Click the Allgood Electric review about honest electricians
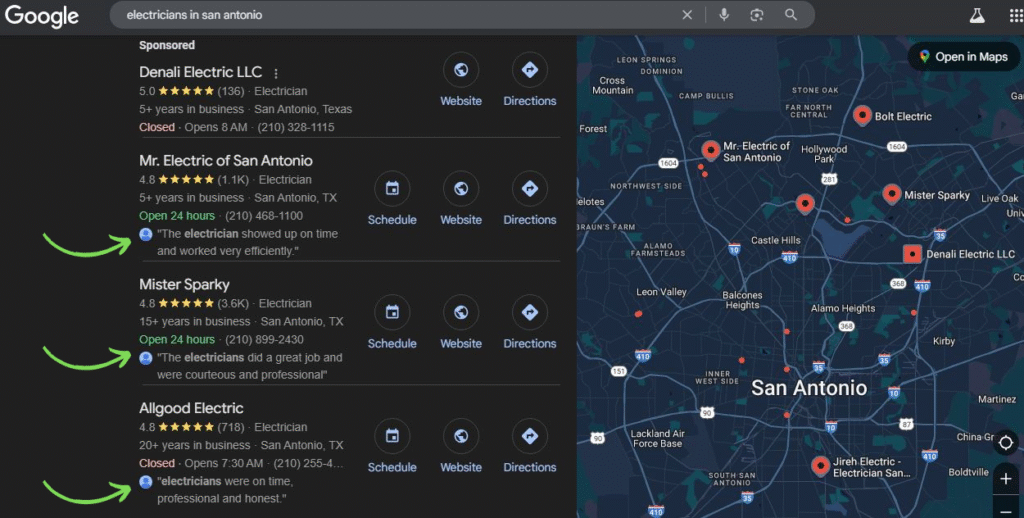The image size is (1024, 518). click(x=225, y=490)
